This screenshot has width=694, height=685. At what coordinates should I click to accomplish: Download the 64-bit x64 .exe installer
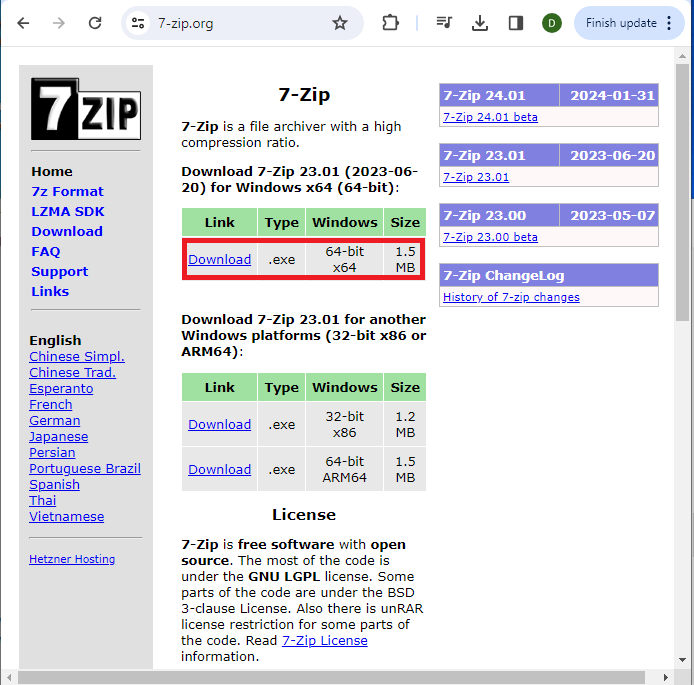220,259
